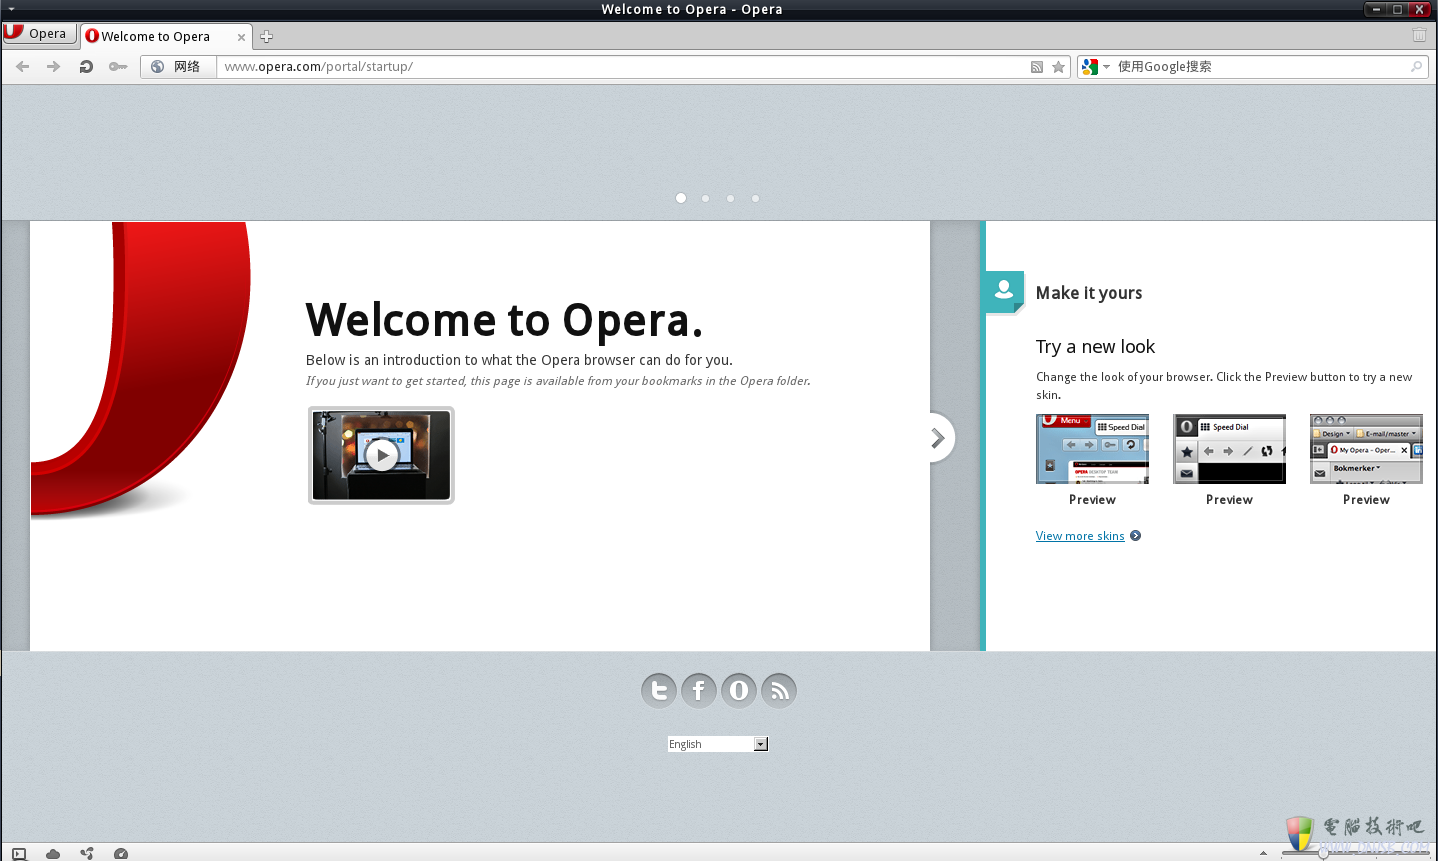The image size is (1438, 861).
Task: Toggle Opera Turbo speedometer icon
Action: pos(121,853)
